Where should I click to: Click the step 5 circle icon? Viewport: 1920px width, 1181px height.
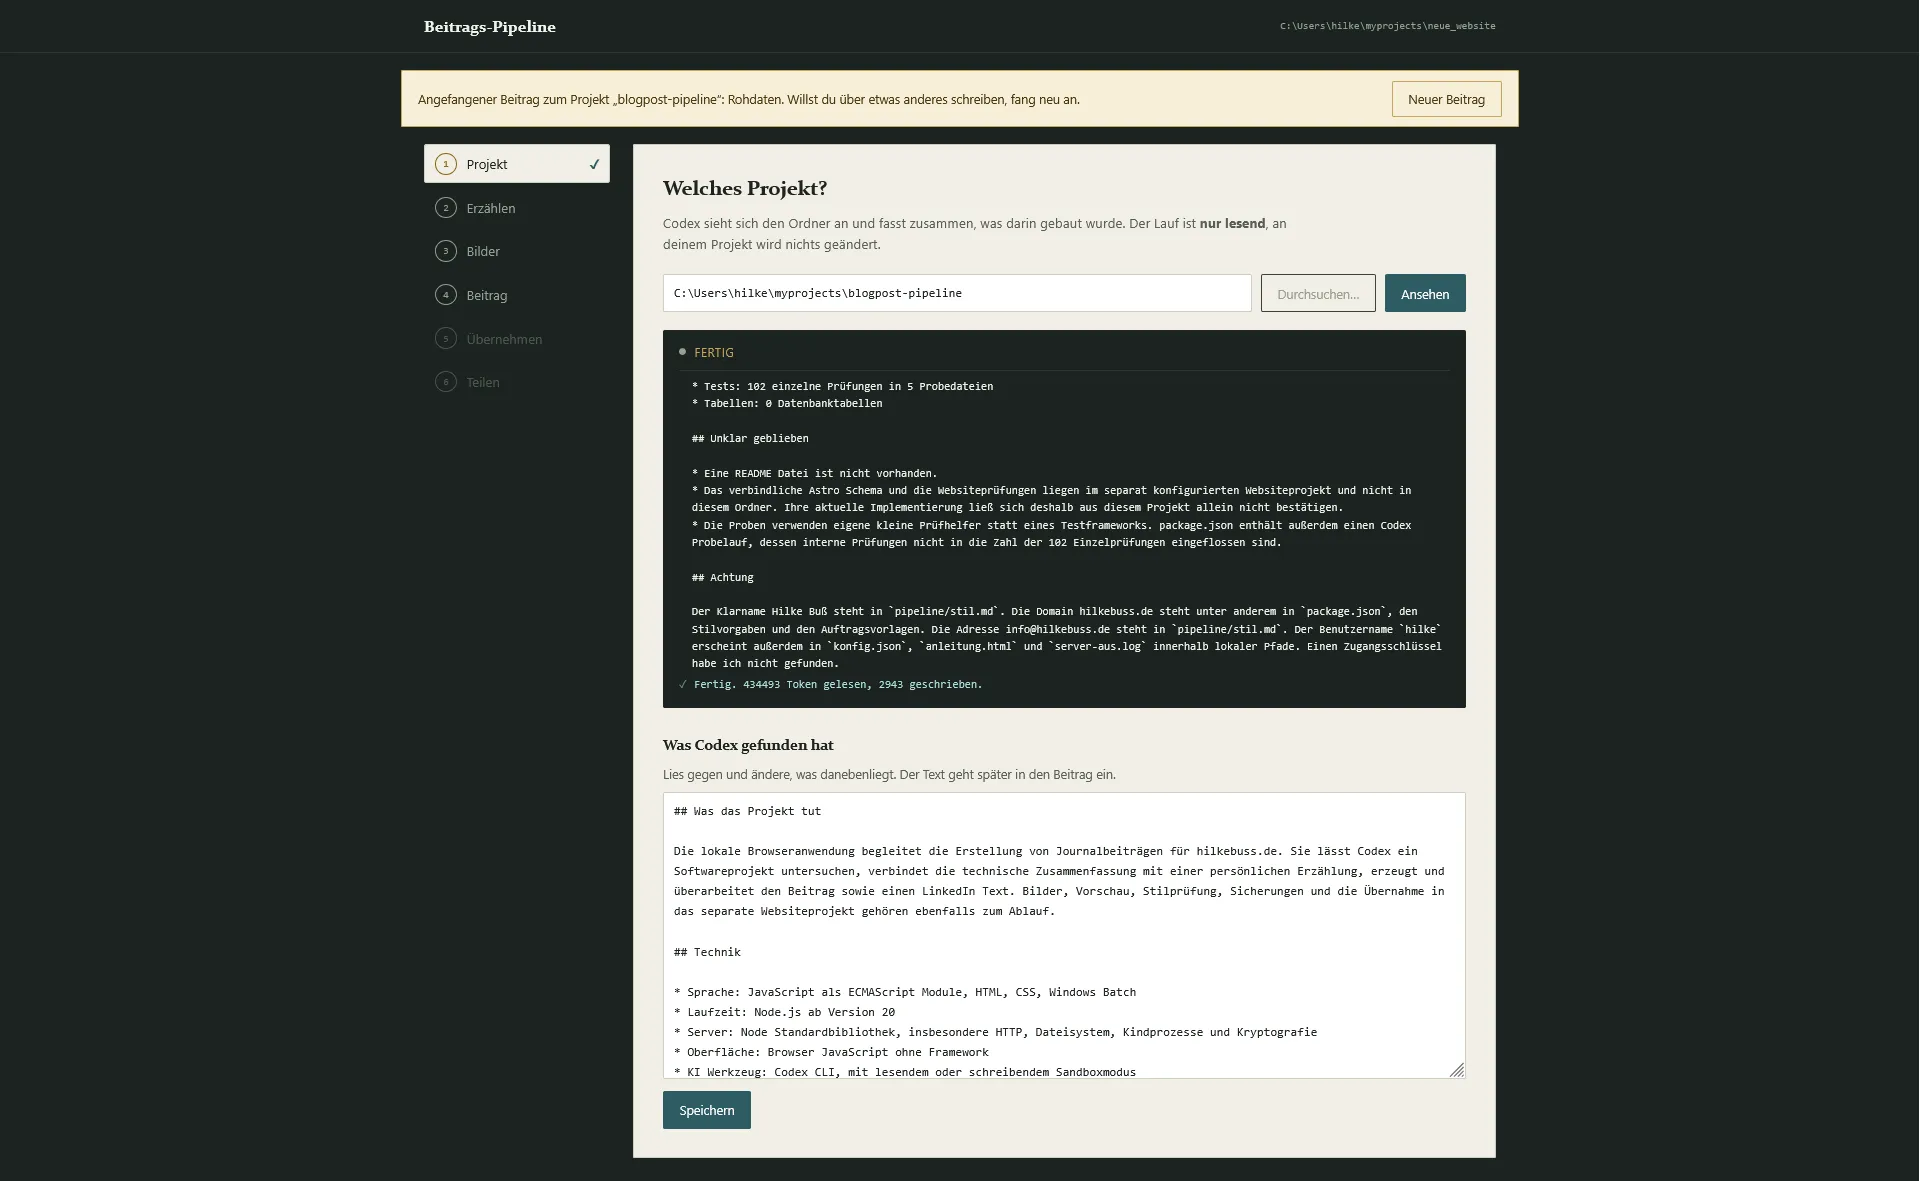click(x=446, y=339)
